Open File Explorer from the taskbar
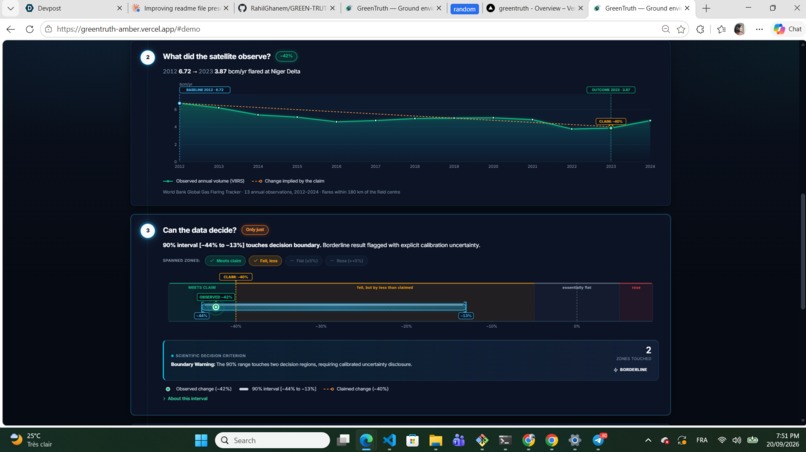806x452 pixels. (435, 440)
